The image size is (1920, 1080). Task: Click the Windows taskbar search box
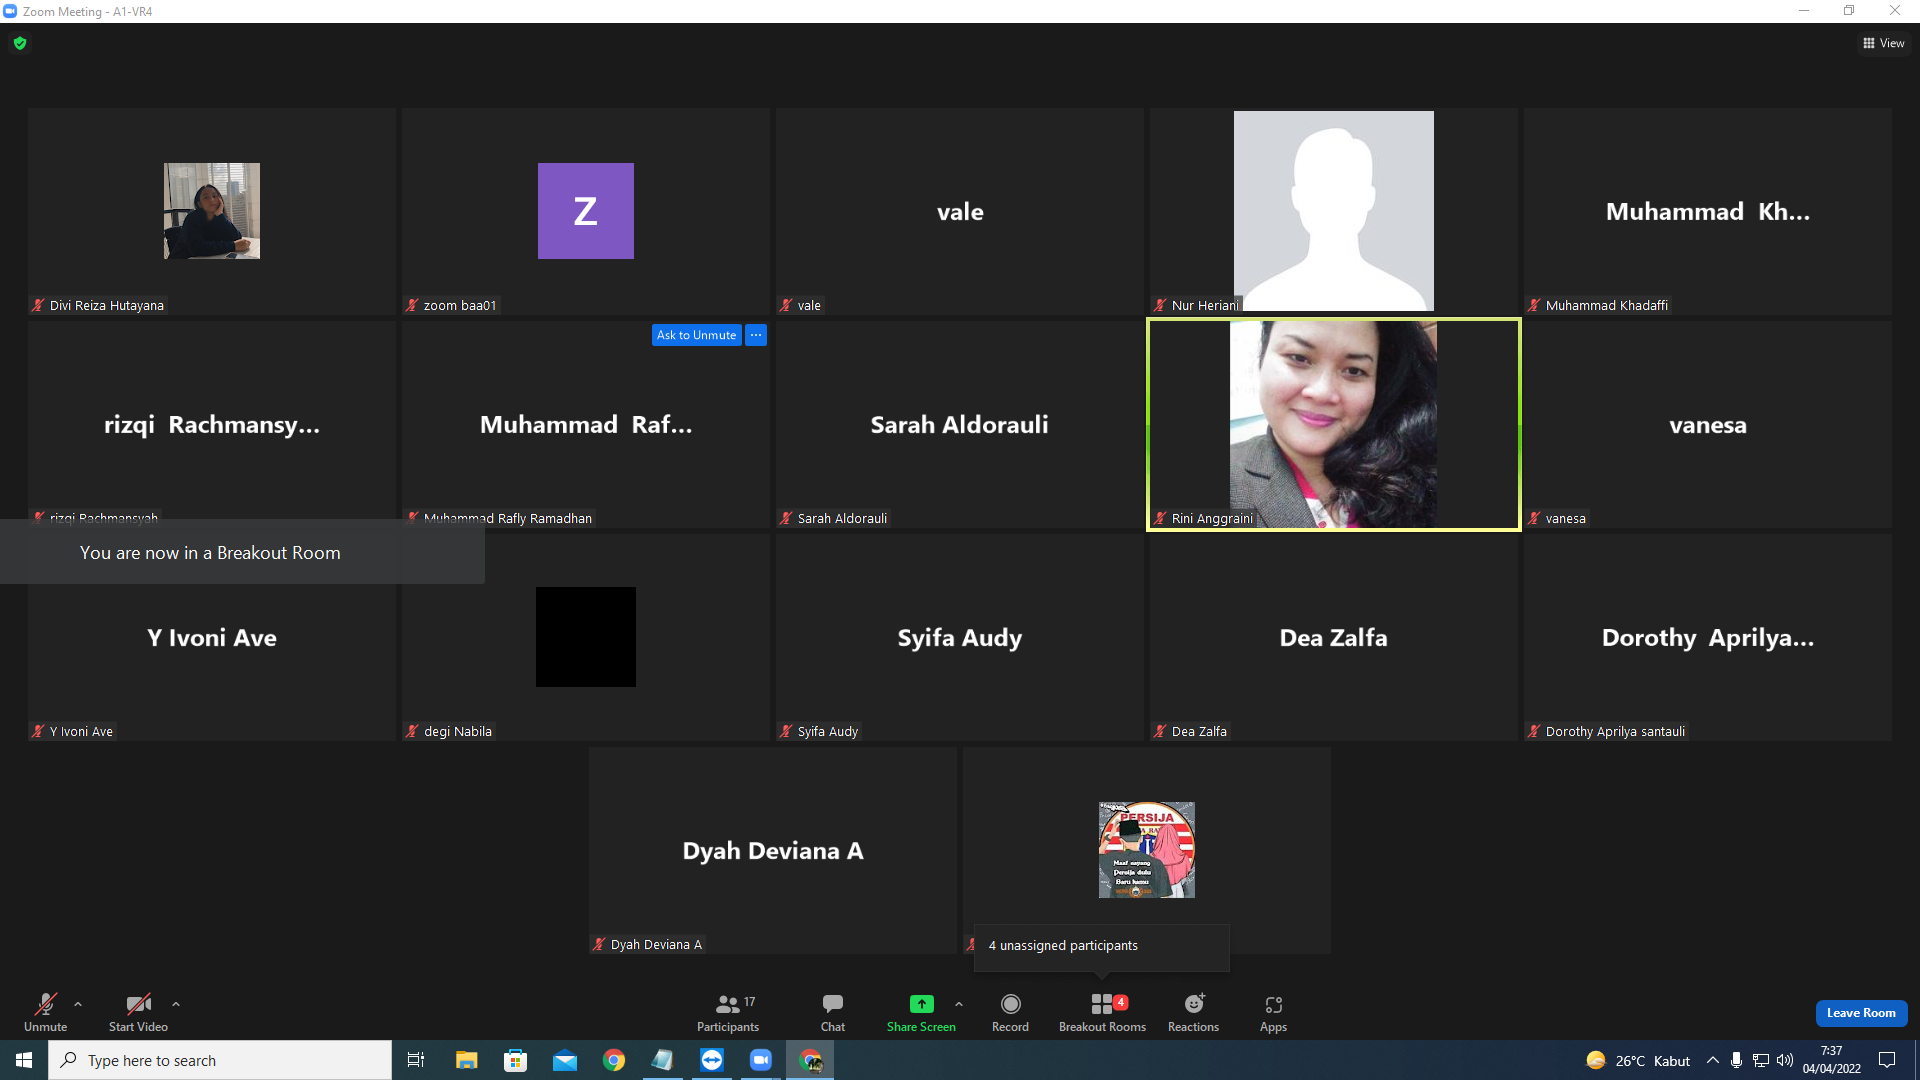[x=220, y=1060]
